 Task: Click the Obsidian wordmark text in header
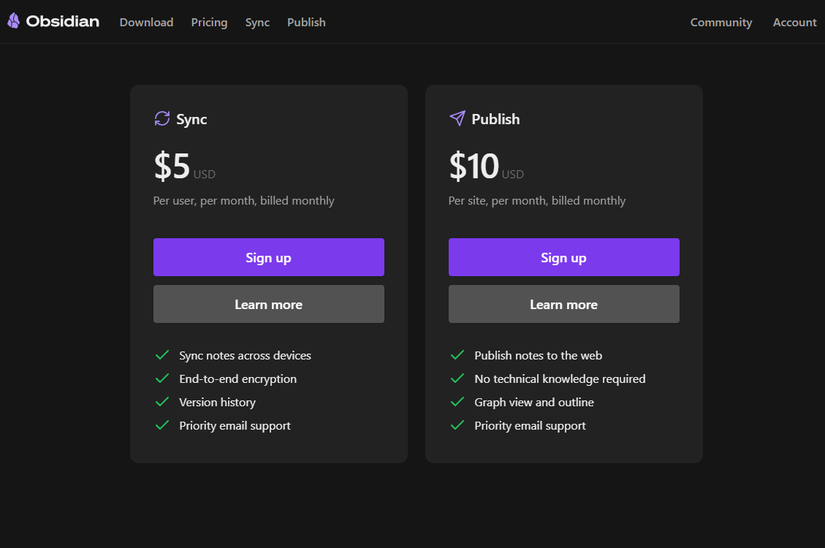[63, 21]
